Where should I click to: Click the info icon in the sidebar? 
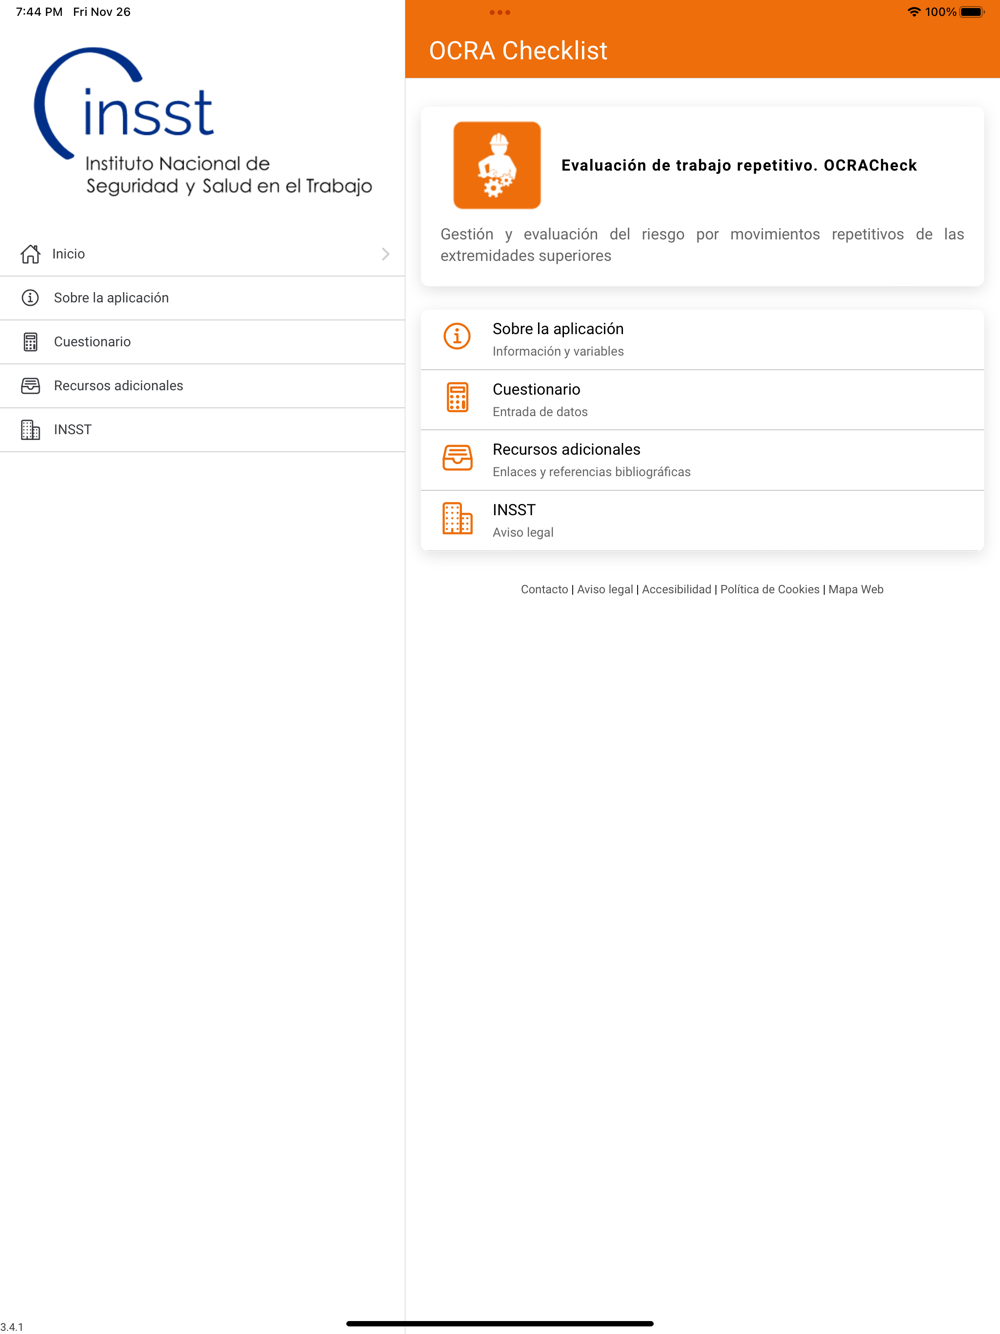(30, 298)
